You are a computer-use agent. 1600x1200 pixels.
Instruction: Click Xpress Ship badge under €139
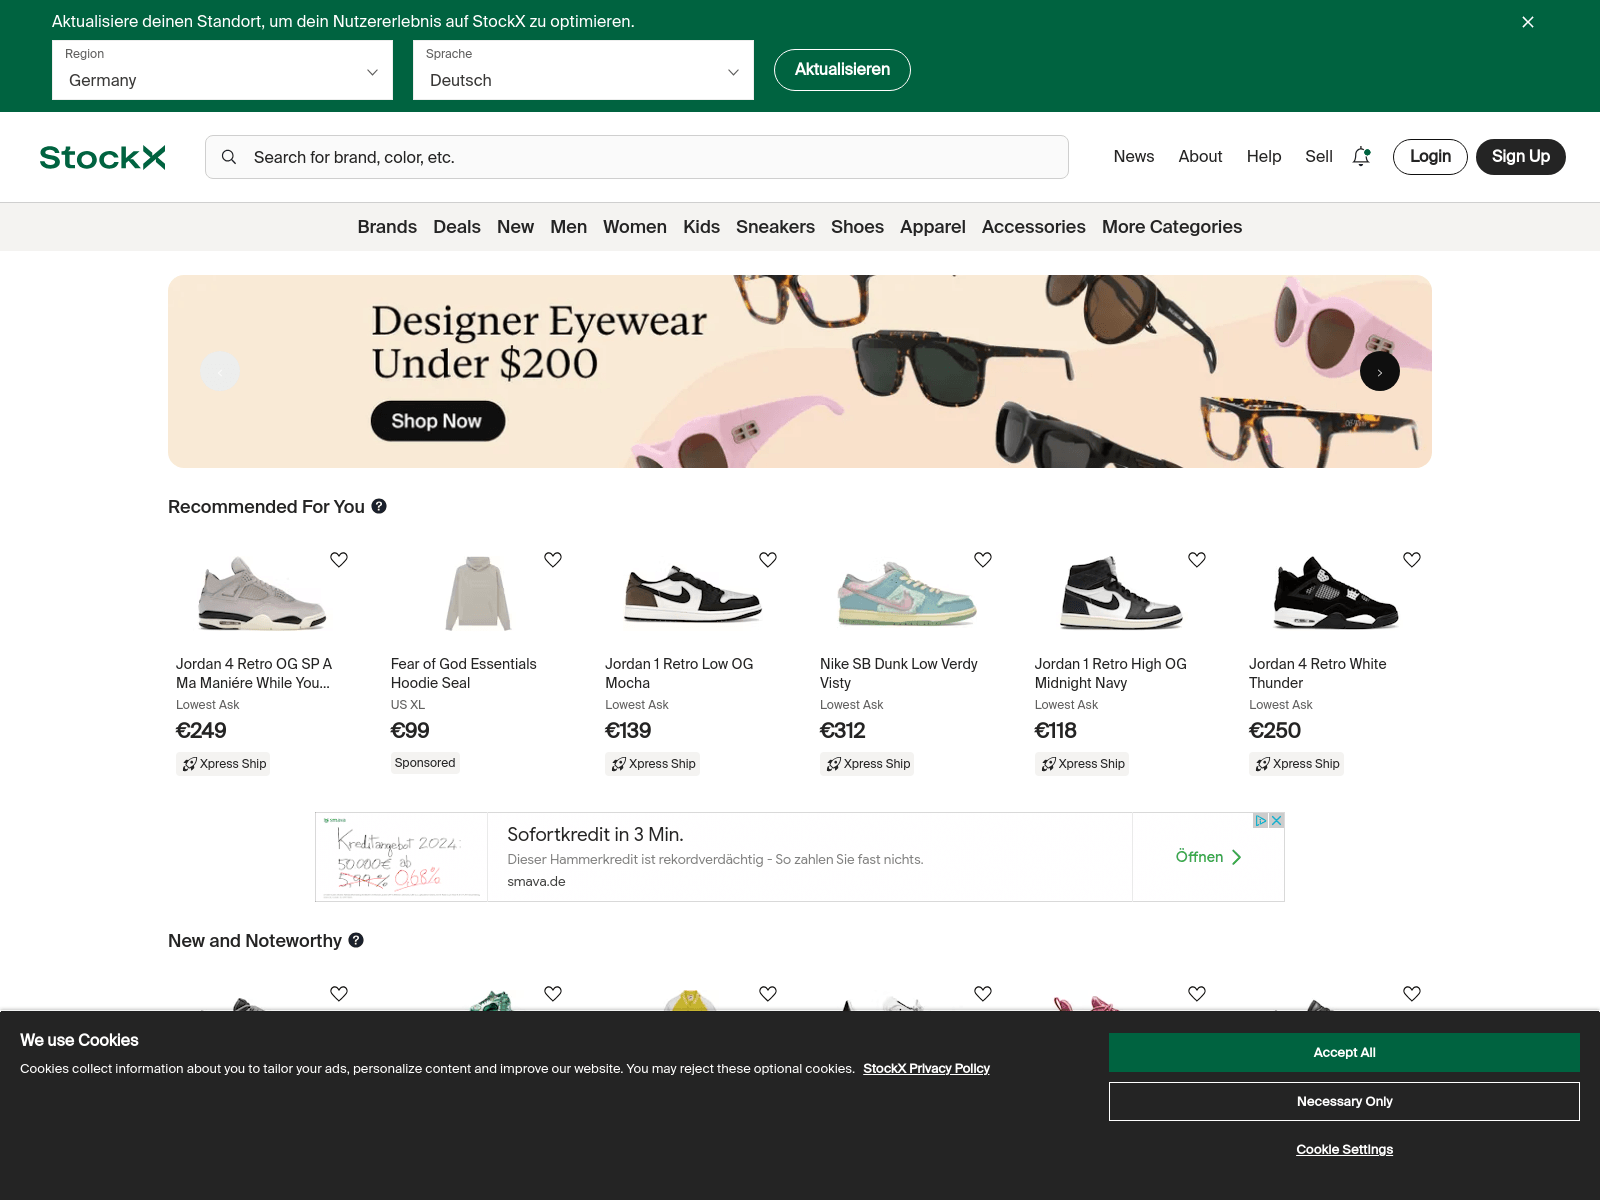pyautogui.click(x=653, y=764)
